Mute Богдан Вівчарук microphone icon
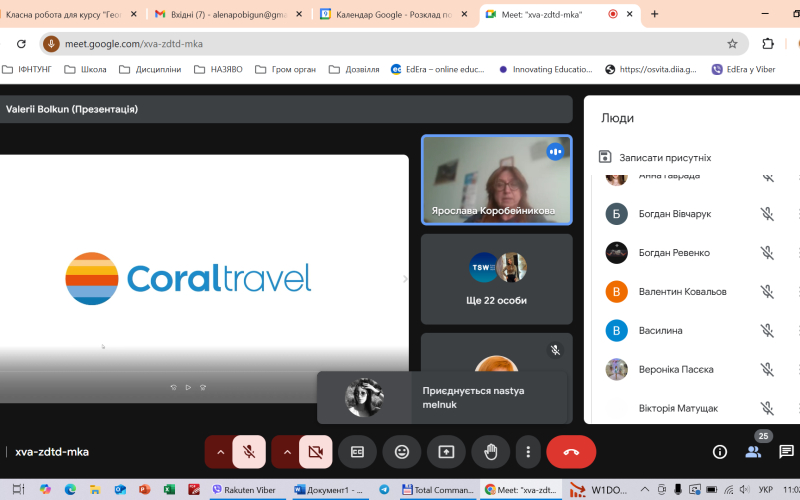 tap(767, 214)
